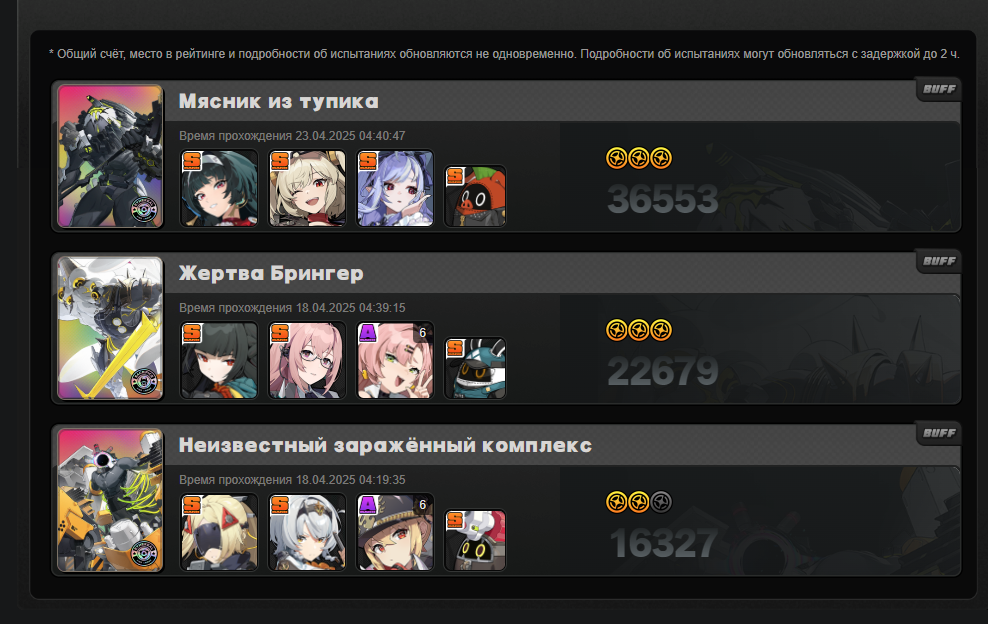This screenshot has width=988, height=624.
Task: Click A-rank agent wearing black hat
Action: pos(396,532)
